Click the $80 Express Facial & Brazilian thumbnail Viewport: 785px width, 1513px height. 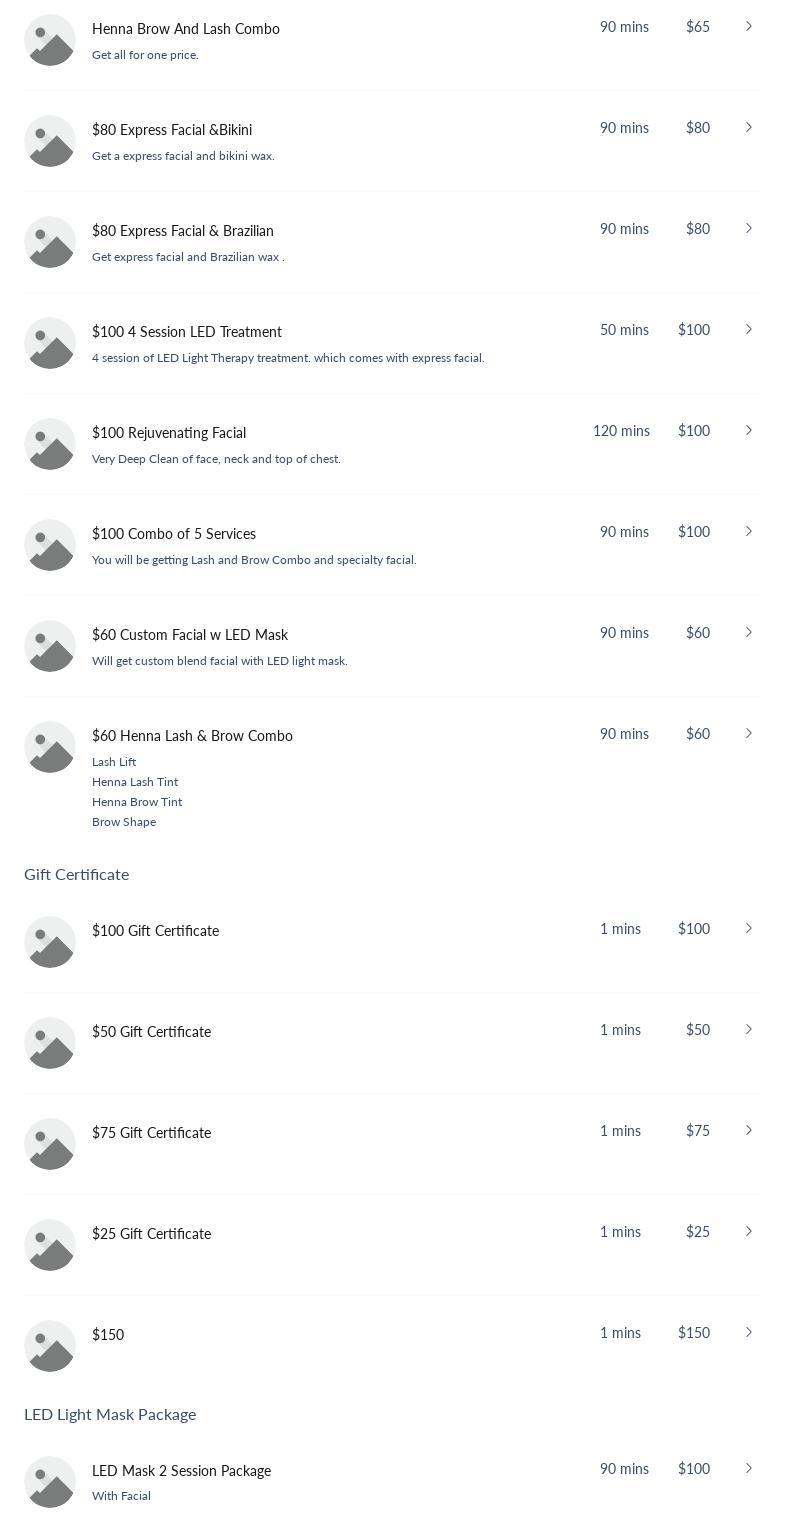click(x=50, y=242)
